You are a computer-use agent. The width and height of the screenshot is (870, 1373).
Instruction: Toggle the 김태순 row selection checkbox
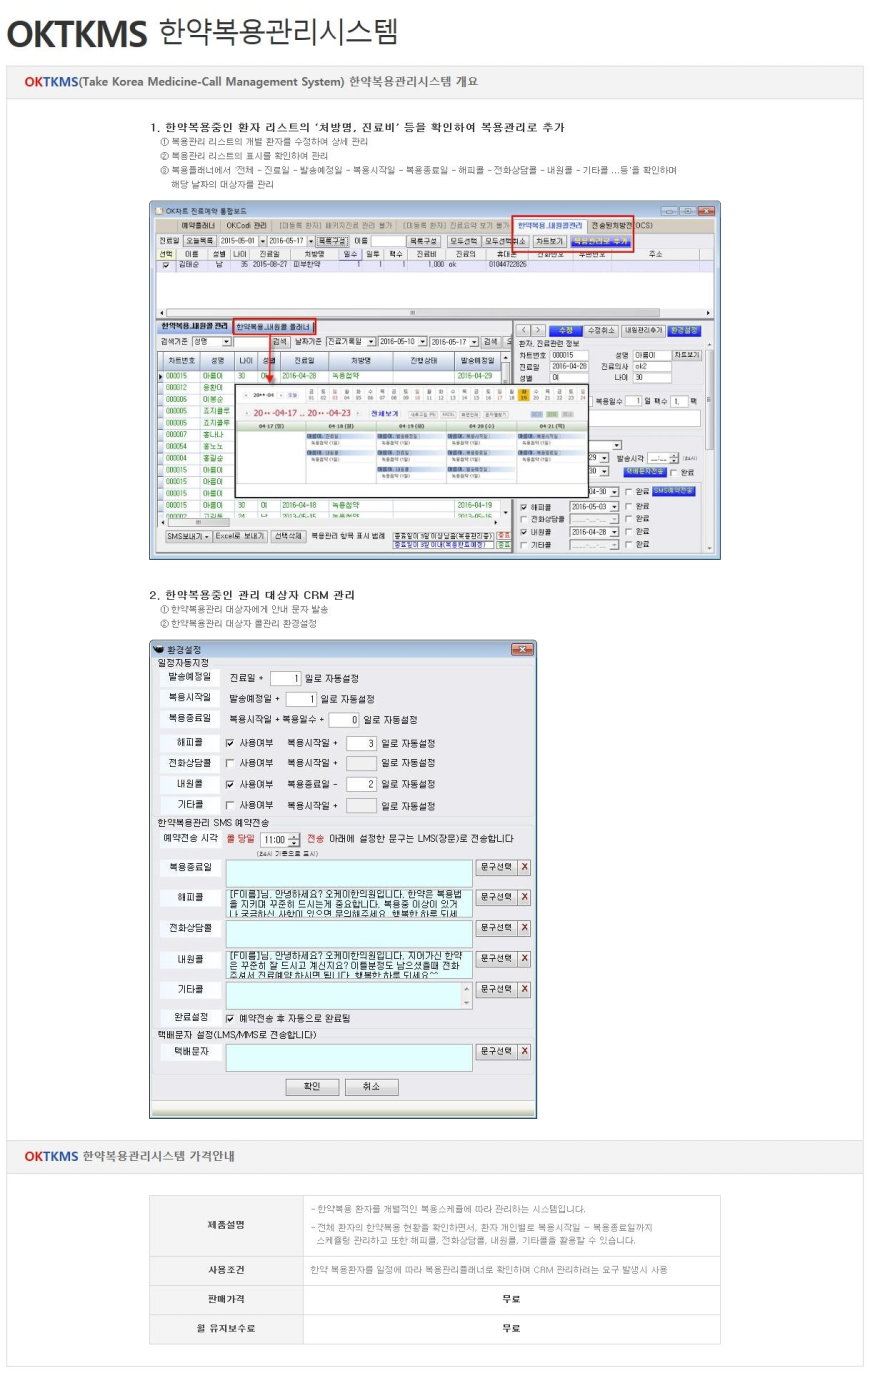pyautogui.click(x=166, y=265)
